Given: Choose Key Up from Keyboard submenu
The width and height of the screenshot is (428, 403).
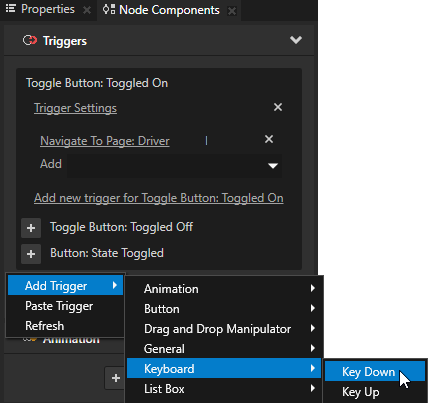Looking at the screenshot, I should 375,392.
